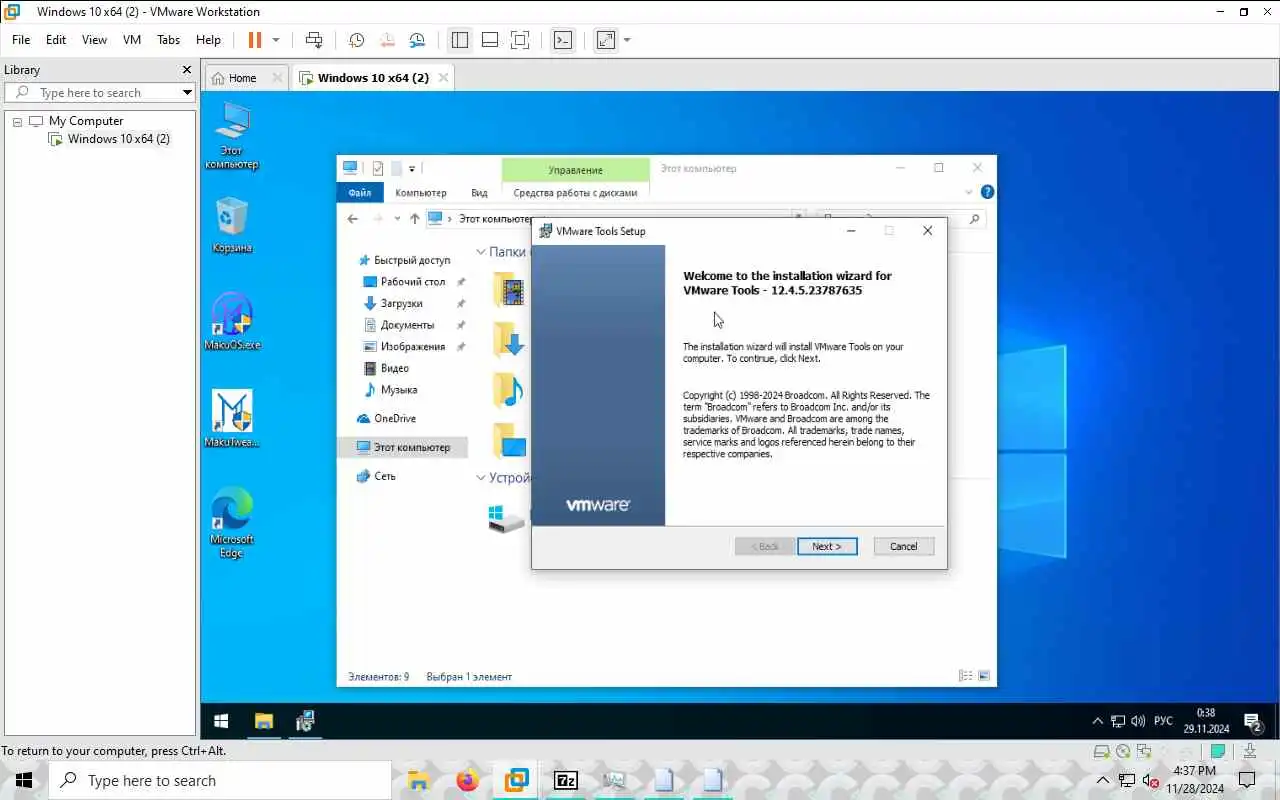Screen dimensions: 1280x800
Task: Switch to the Home tab
Action: tap(241, 78)
